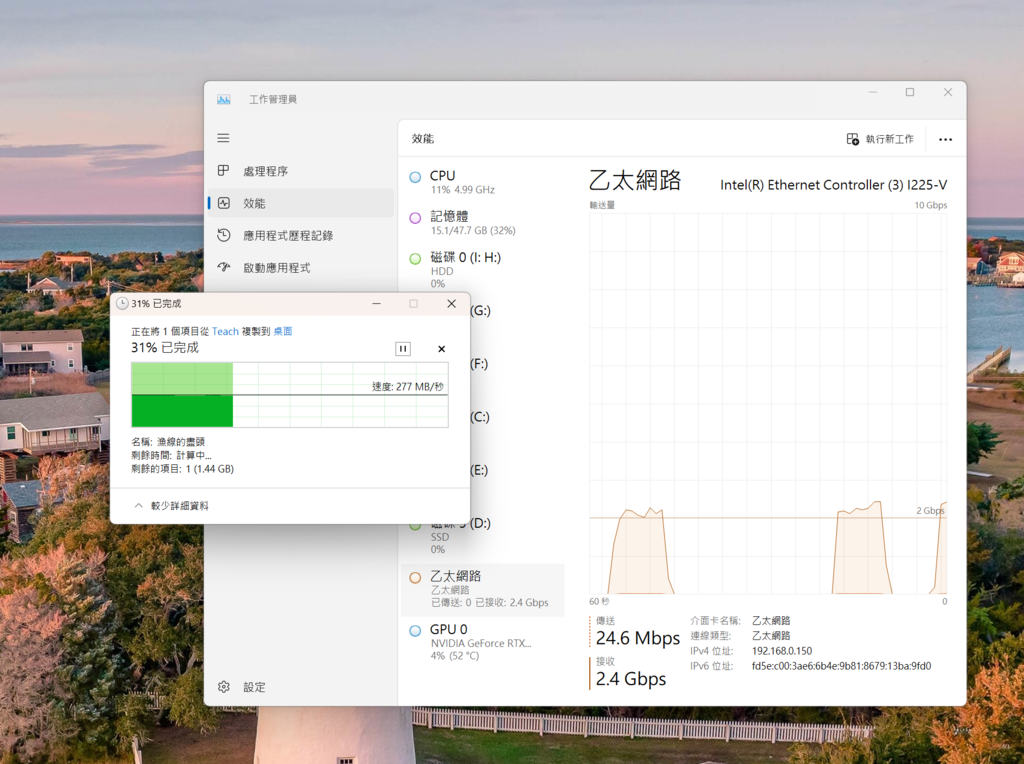The image size is (1024, 764).
Task: Click the Ethernet throughput graph area
Action: coord(767,403)
